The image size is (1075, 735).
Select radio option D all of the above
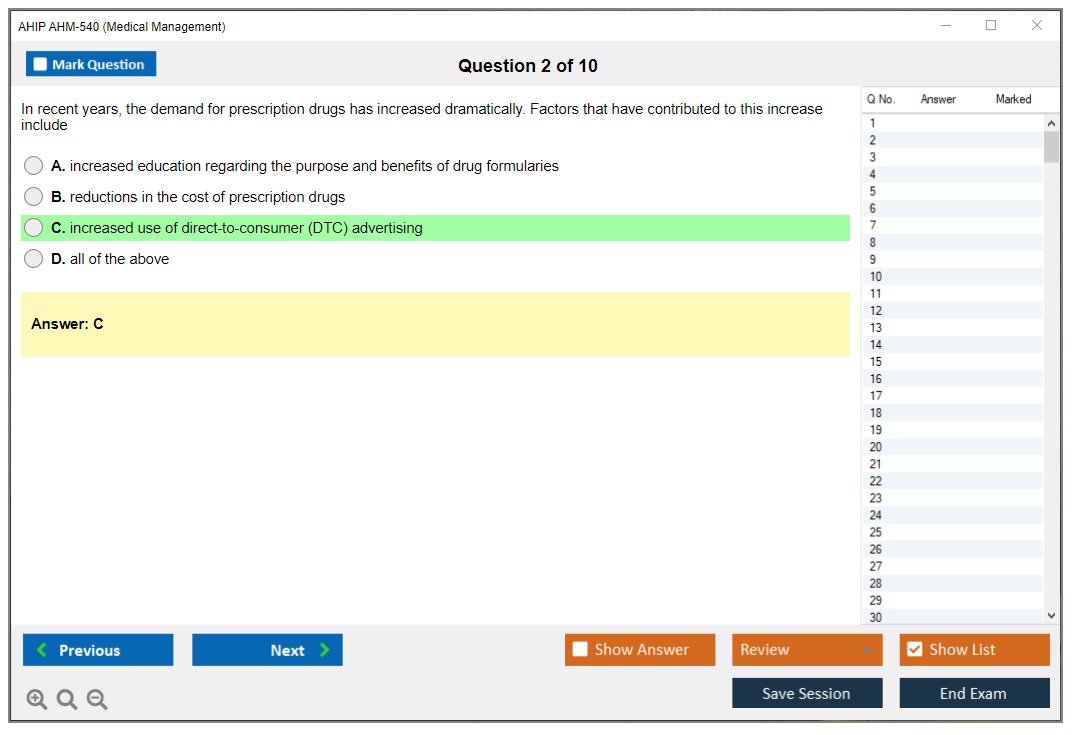pos(34,259)
